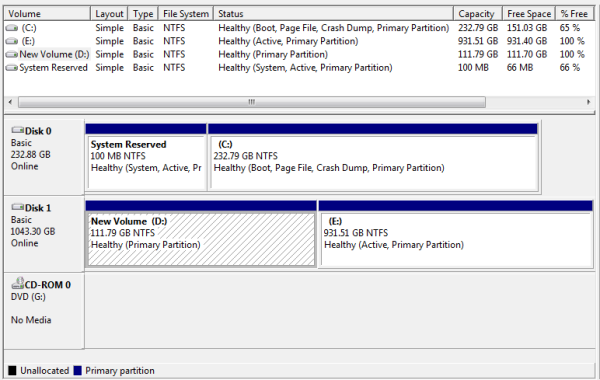Sort by the File System column header
The height and width of the screenshot is (380, 600).
coord(186,14)
